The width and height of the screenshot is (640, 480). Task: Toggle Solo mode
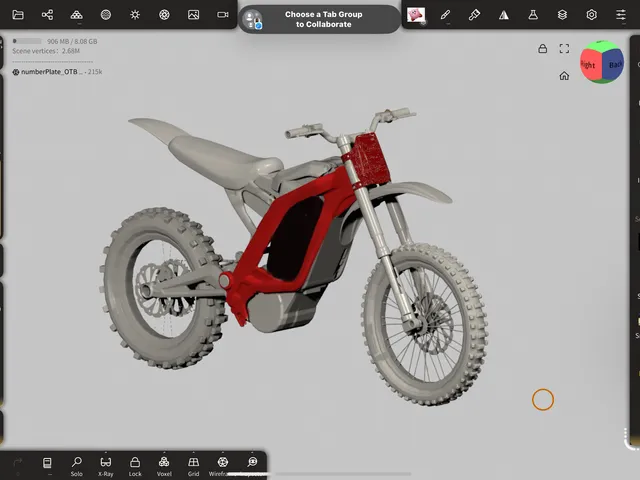coord(77,466)
